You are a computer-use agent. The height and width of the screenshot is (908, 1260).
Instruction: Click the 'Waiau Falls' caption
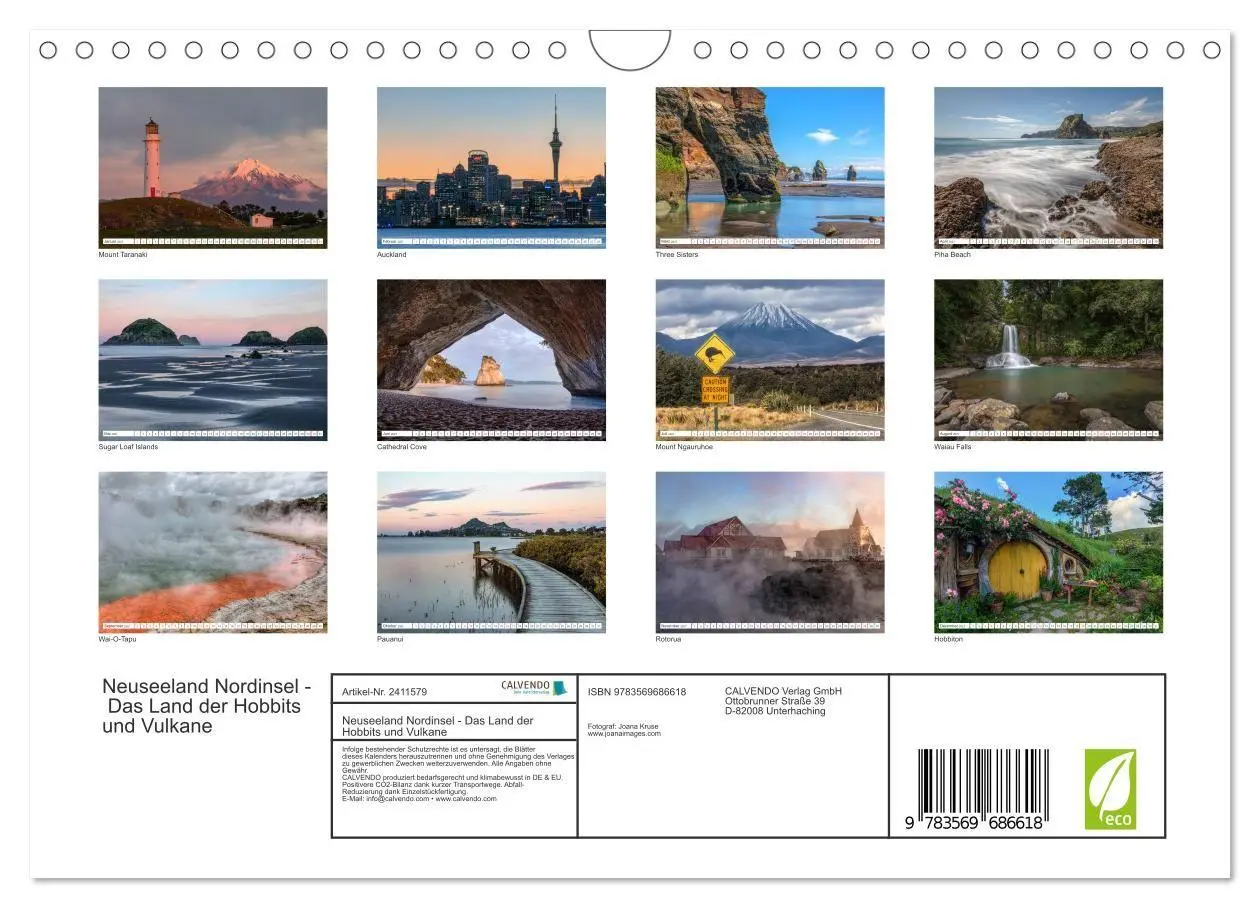953,447
